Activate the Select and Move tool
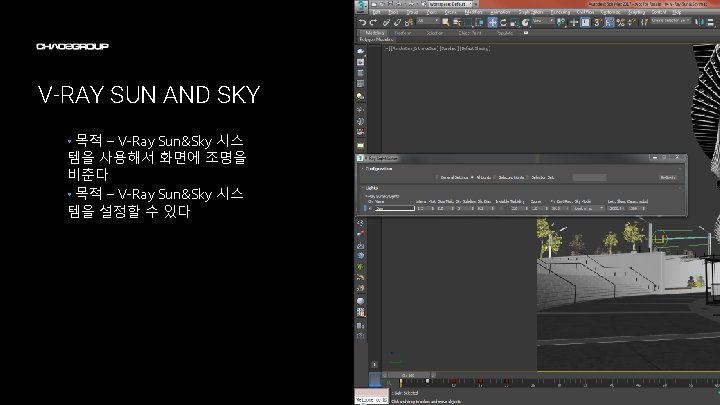Viewport: 720px width, 405px height. click(x=492, y=22)
